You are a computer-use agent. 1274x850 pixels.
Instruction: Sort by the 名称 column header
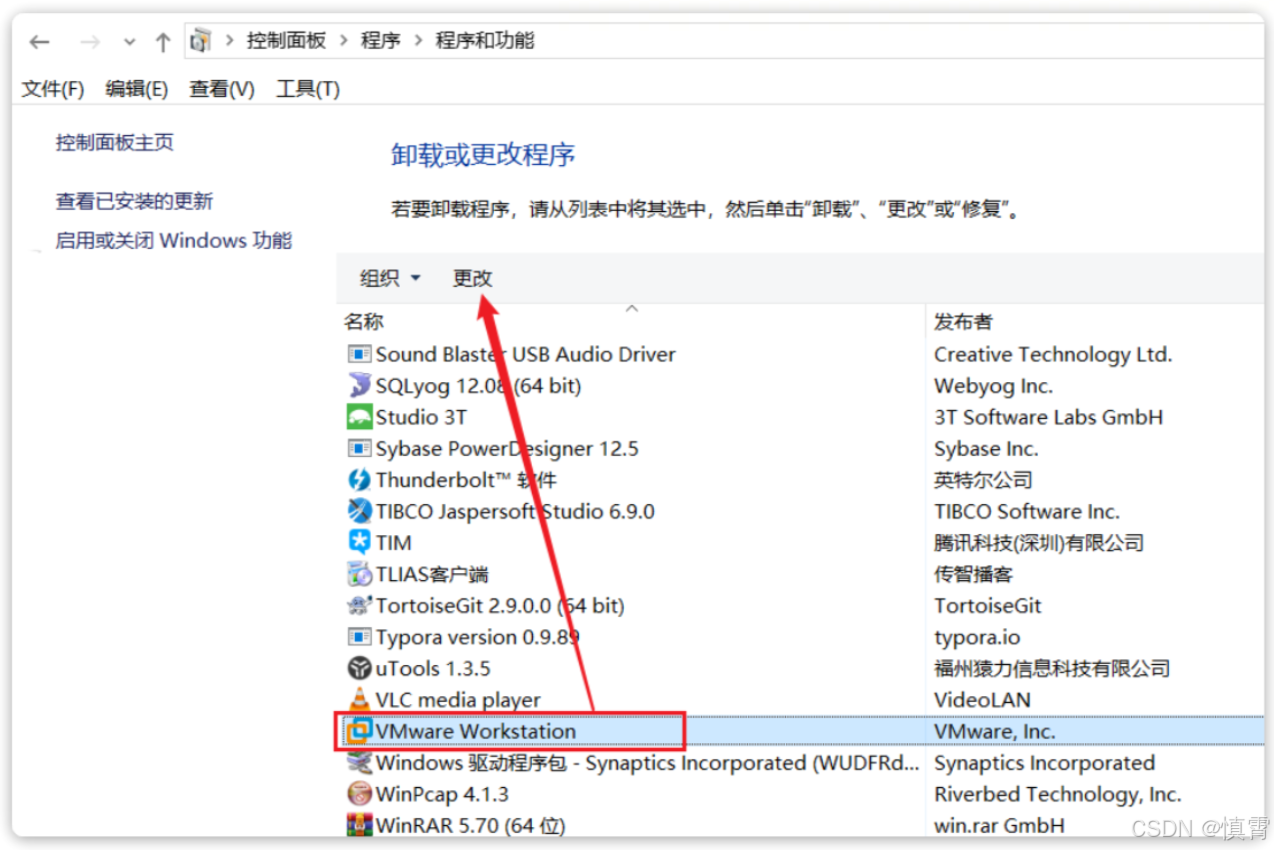[632, 321]
